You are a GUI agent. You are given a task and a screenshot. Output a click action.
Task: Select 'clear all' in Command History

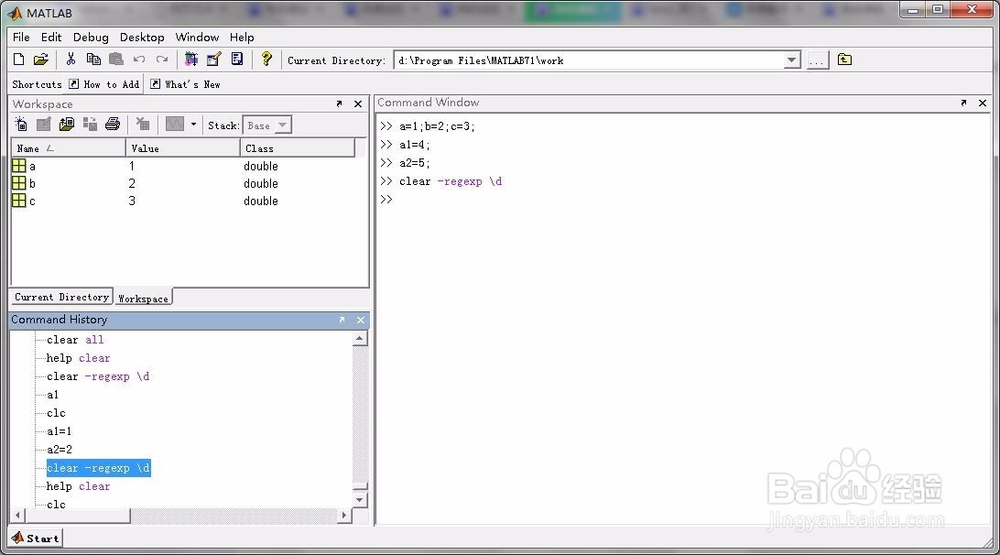coord(75,339)
